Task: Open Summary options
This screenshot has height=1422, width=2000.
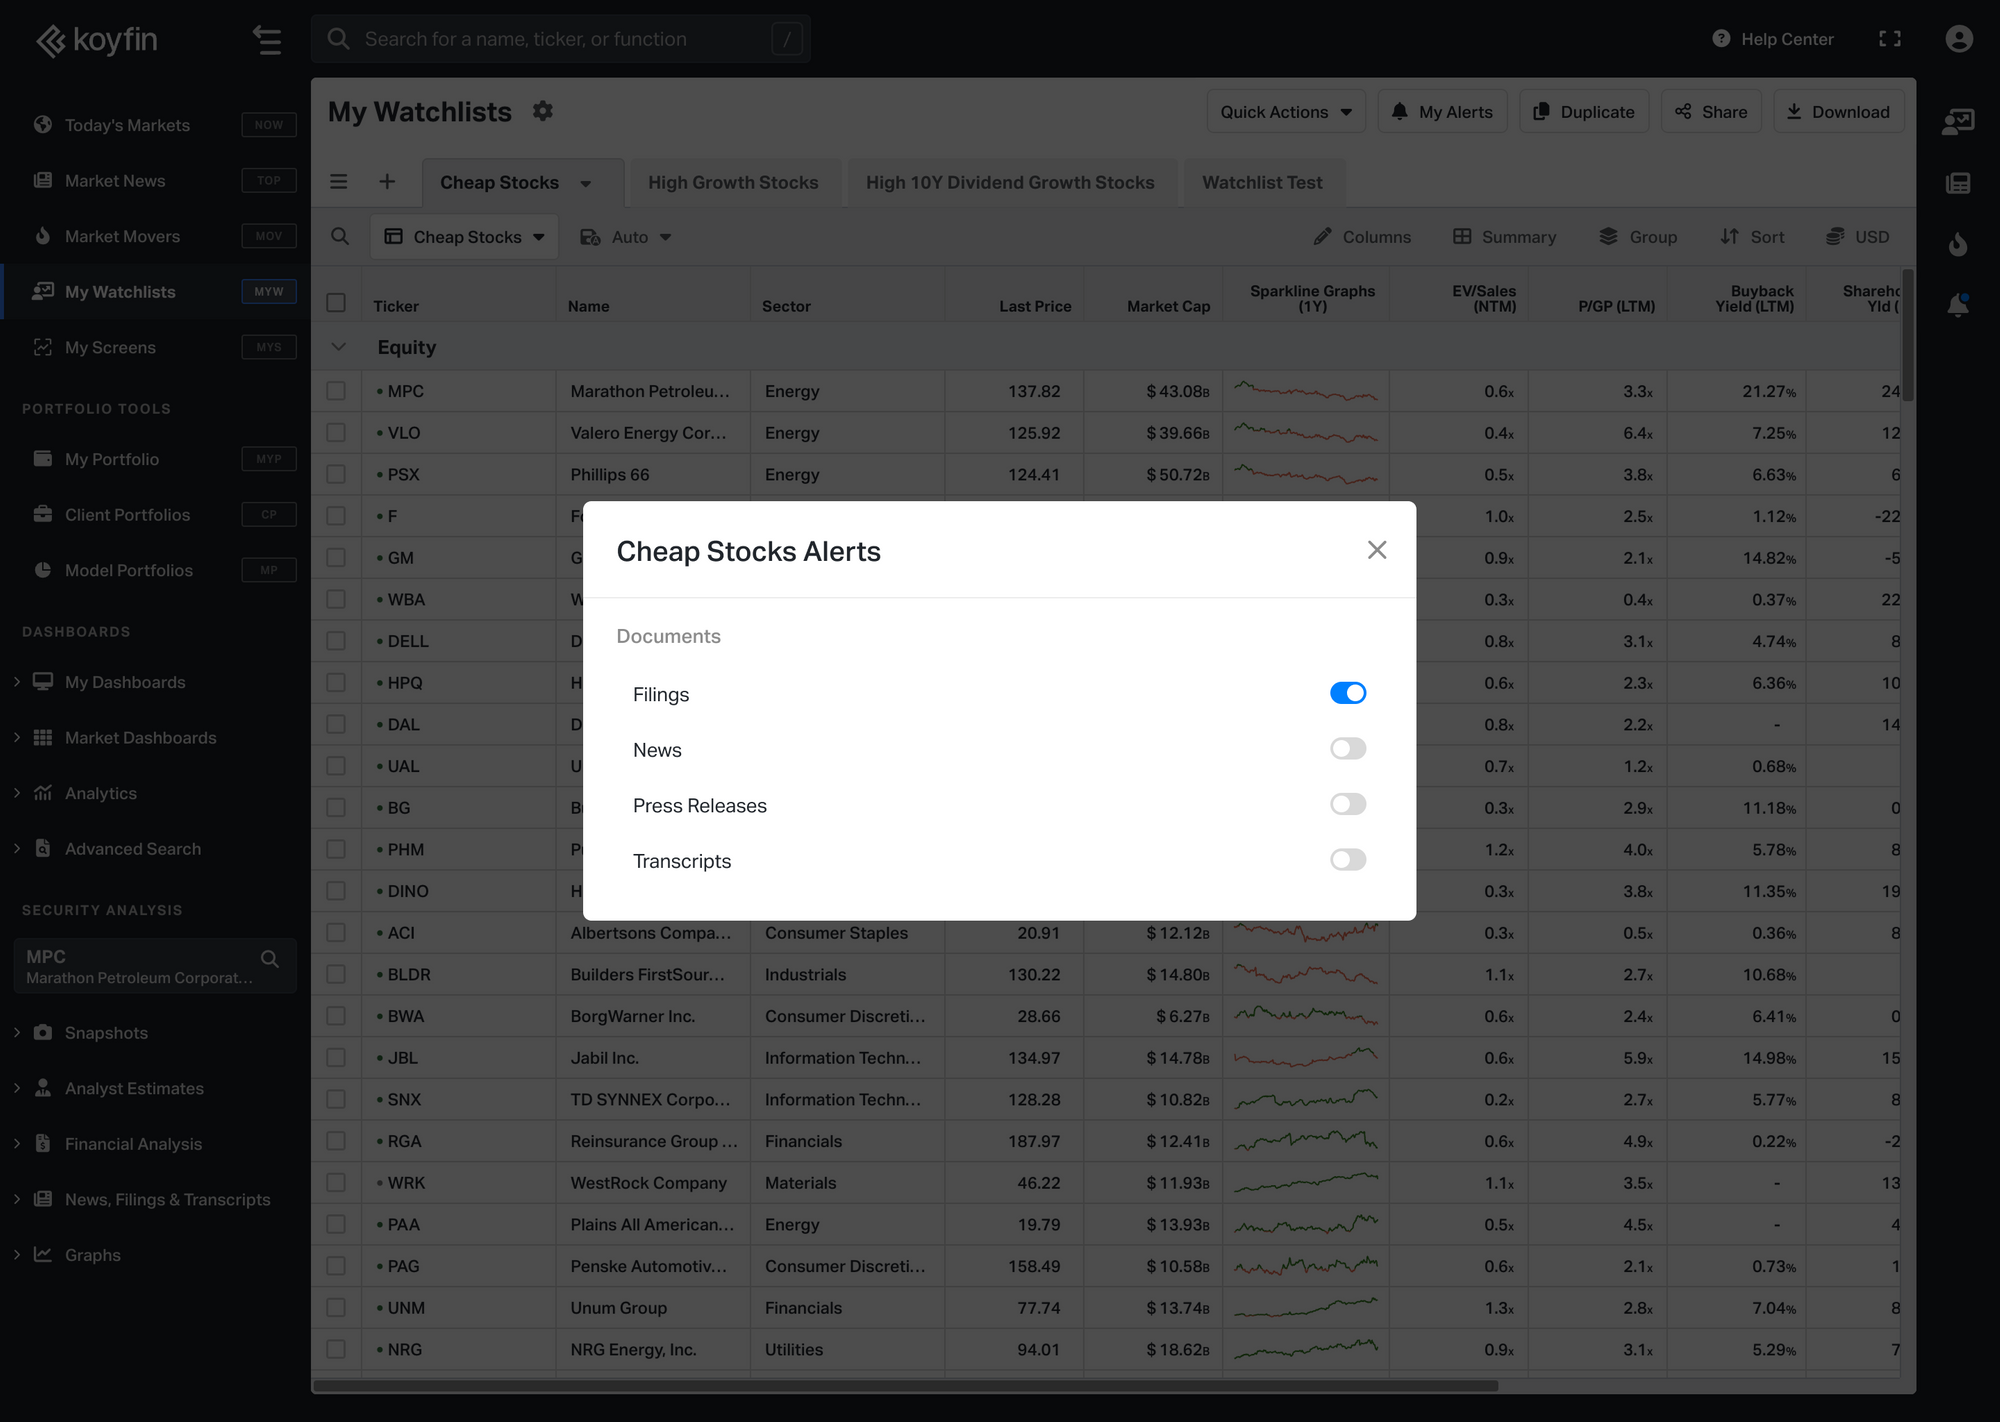Action: [1505, 237]
